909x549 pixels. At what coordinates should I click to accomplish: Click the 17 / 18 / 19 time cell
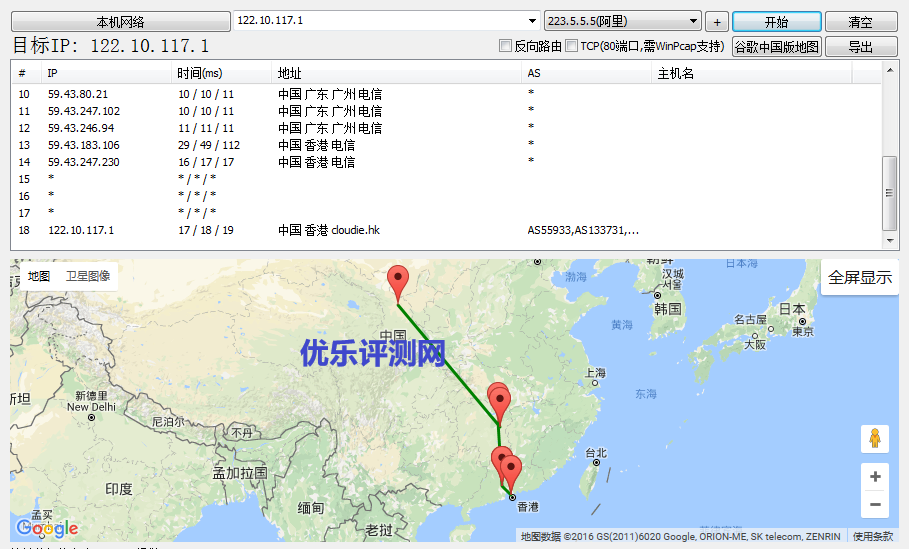click(206, 230)
